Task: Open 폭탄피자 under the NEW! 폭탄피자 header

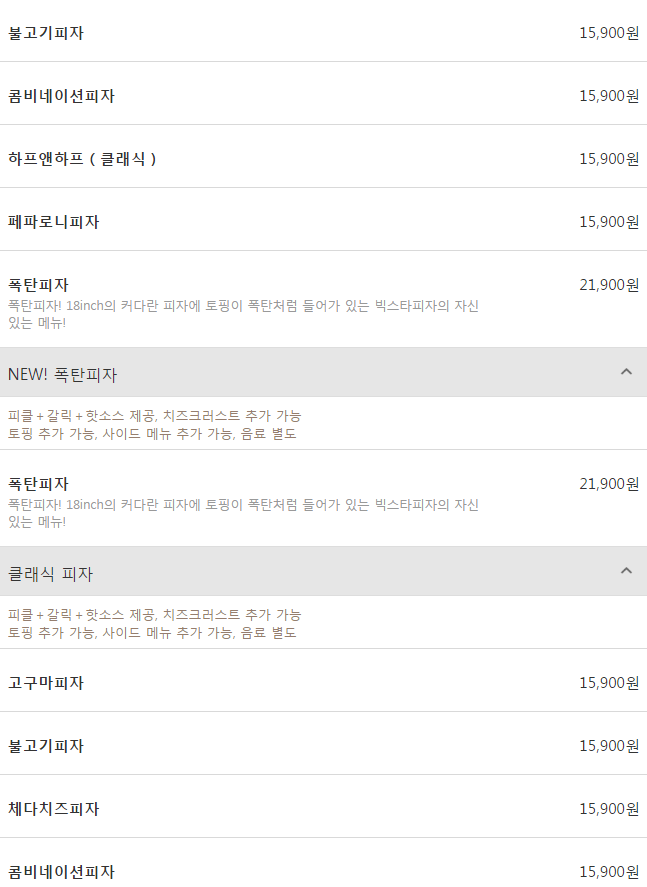Action: pos(38,484)
